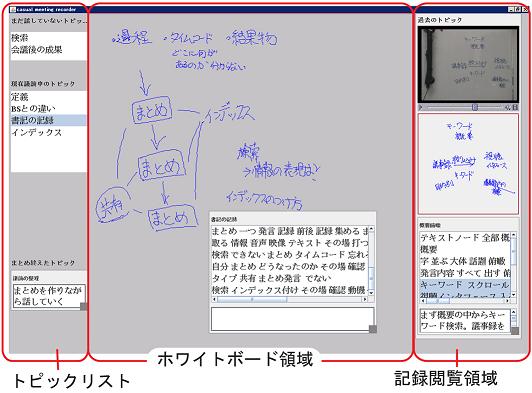Select overview row starting 字 並ぶ 大体
Image resolution: width=532 pixels, height=393 pixels.
[465, 261]
